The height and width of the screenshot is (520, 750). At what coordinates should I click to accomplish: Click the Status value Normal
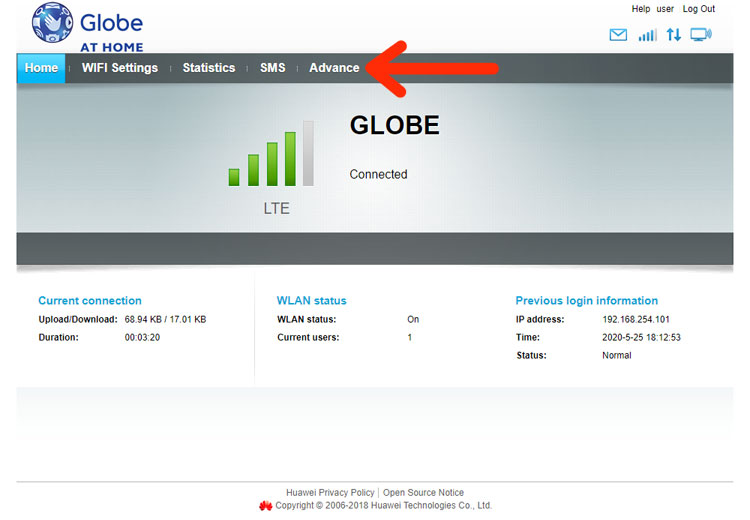click(x=617, y=355)
